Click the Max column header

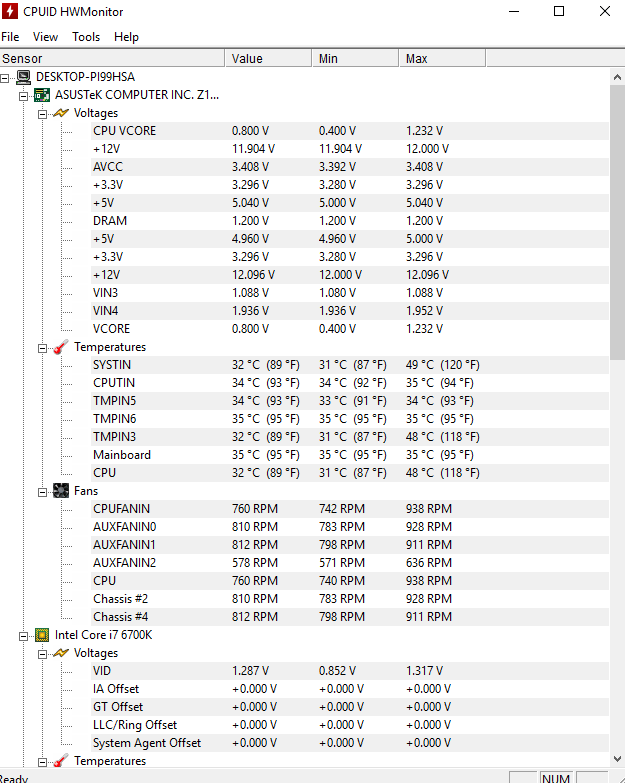click(442, 58)
